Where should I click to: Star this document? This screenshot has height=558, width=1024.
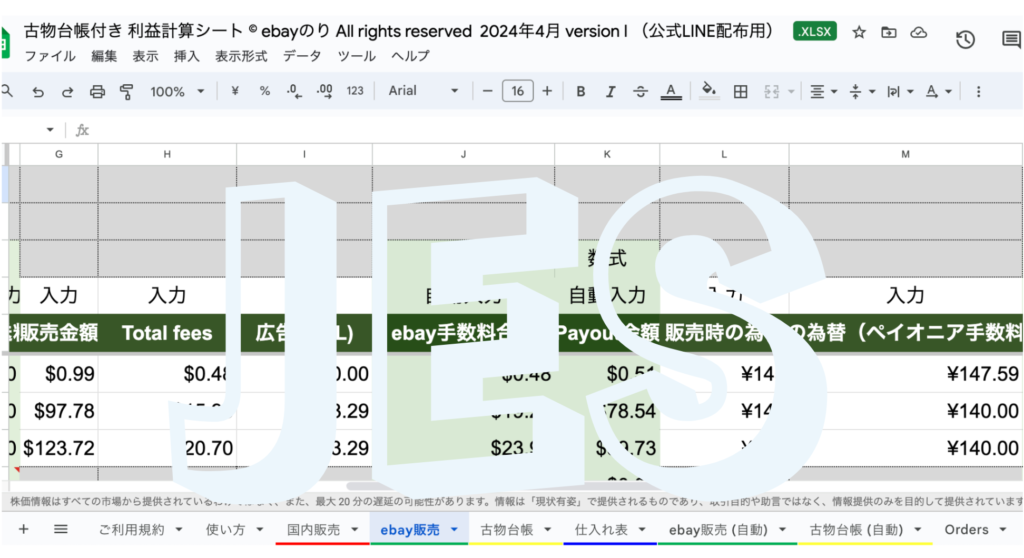coord(859,32)
